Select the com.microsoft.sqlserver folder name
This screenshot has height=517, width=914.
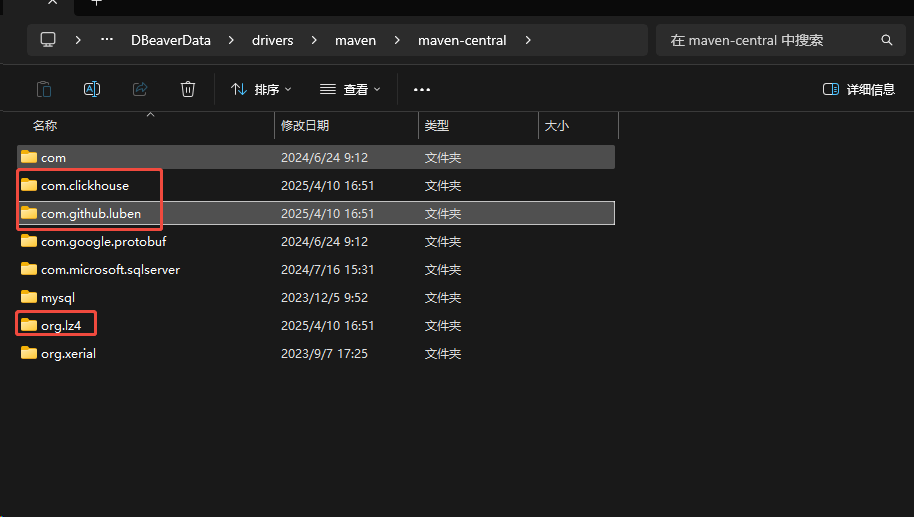110,269
